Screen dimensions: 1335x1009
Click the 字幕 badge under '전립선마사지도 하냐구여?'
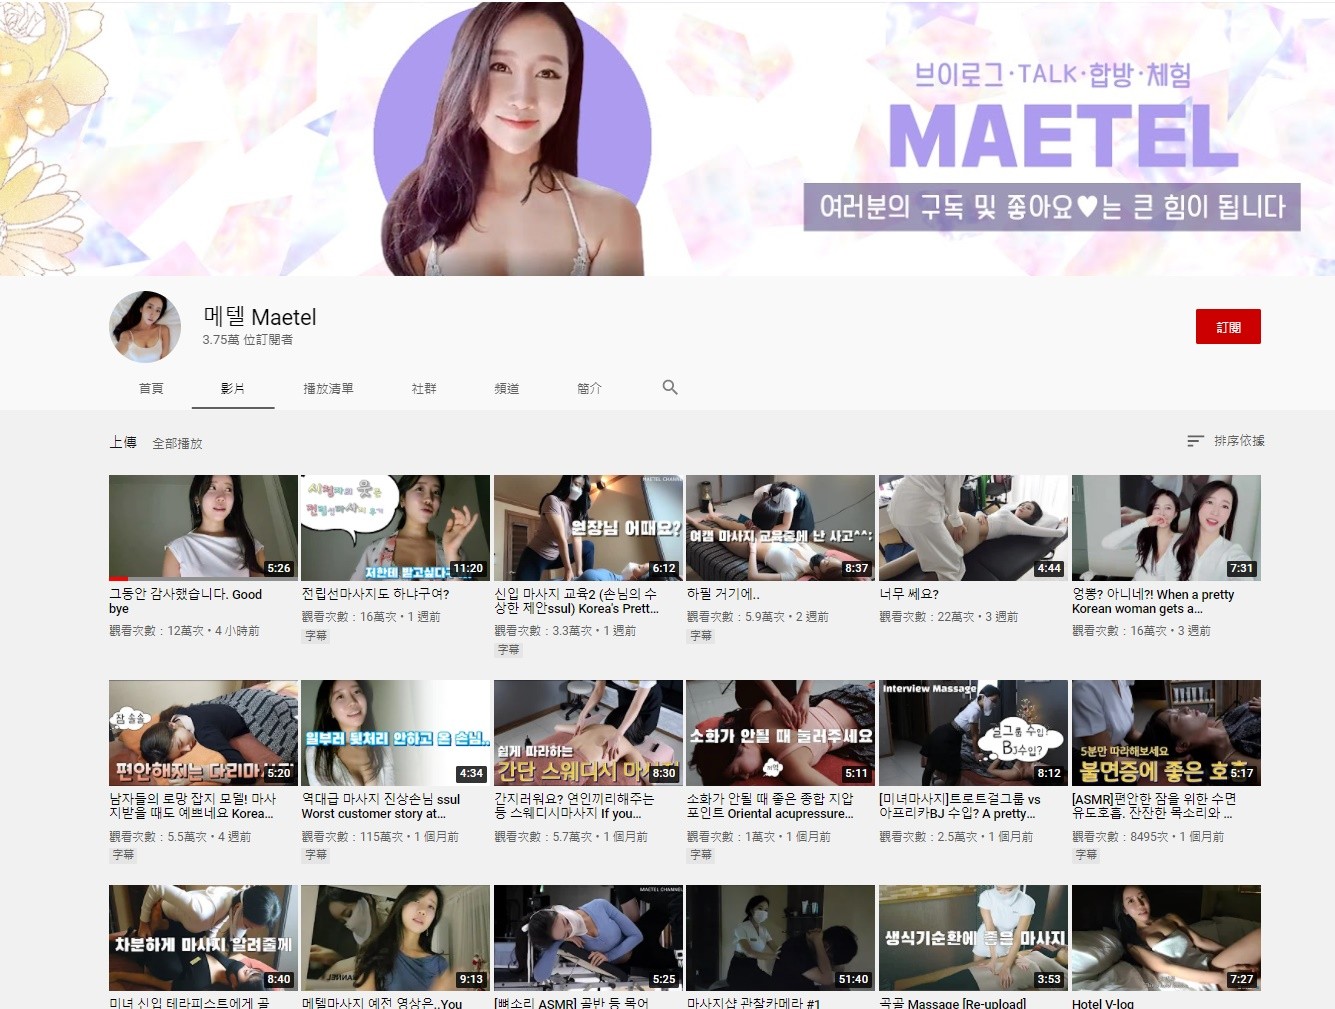(x=316, y=635)
